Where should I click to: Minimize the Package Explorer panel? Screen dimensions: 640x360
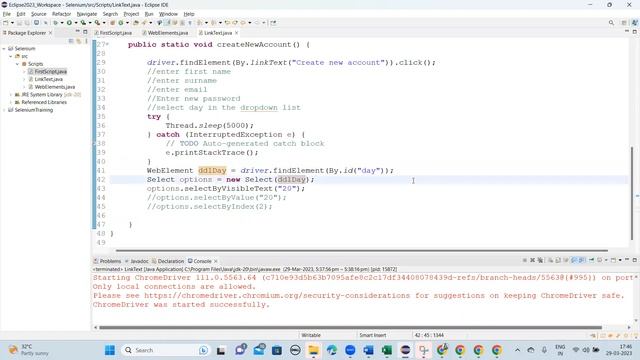click(x=78, y=31)
